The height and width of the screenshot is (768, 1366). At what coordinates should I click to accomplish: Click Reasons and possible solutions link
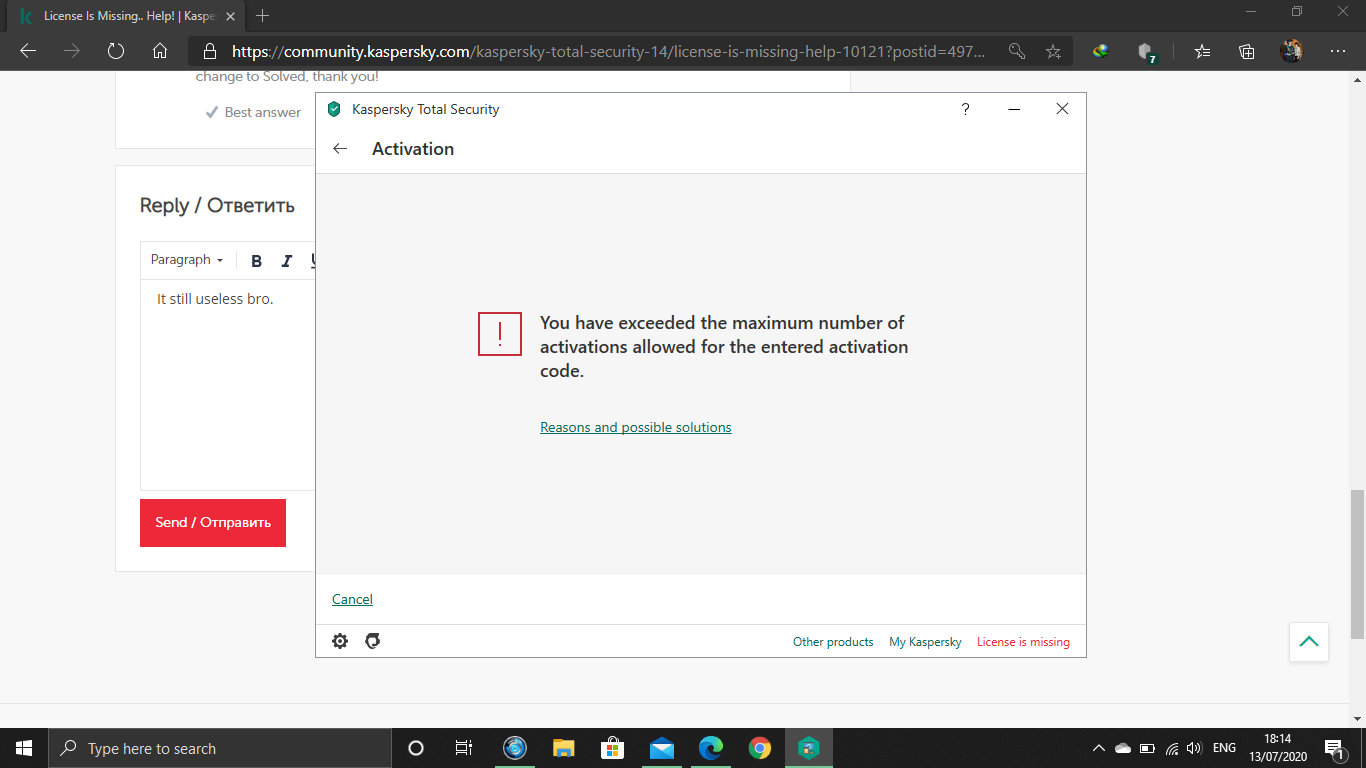coord(636,427)
